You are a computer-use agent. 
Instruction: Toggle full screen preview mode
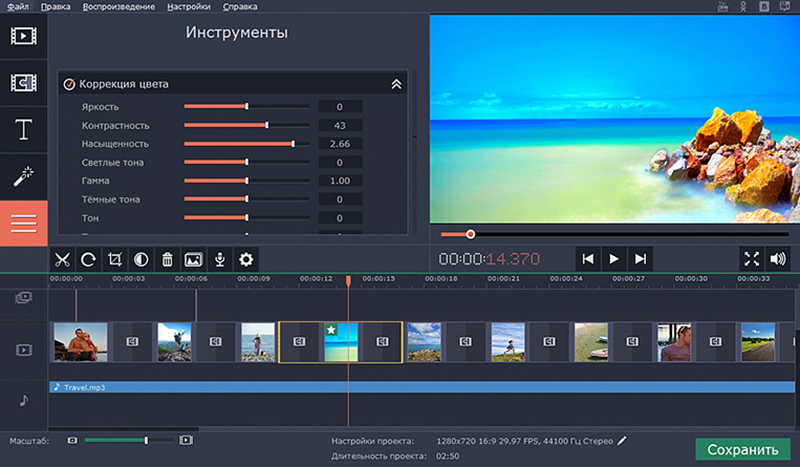[x=752, y=259]
